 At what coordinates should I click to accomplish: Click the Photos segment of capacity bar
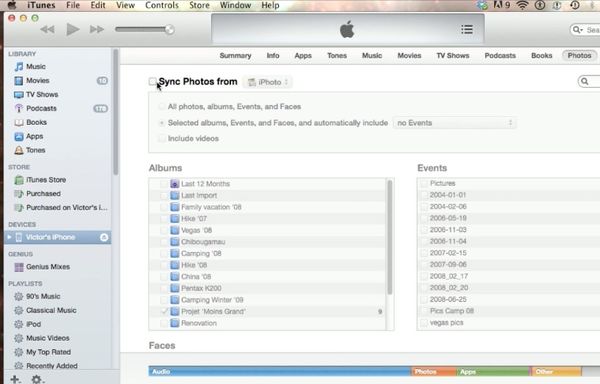coord(434,371)
